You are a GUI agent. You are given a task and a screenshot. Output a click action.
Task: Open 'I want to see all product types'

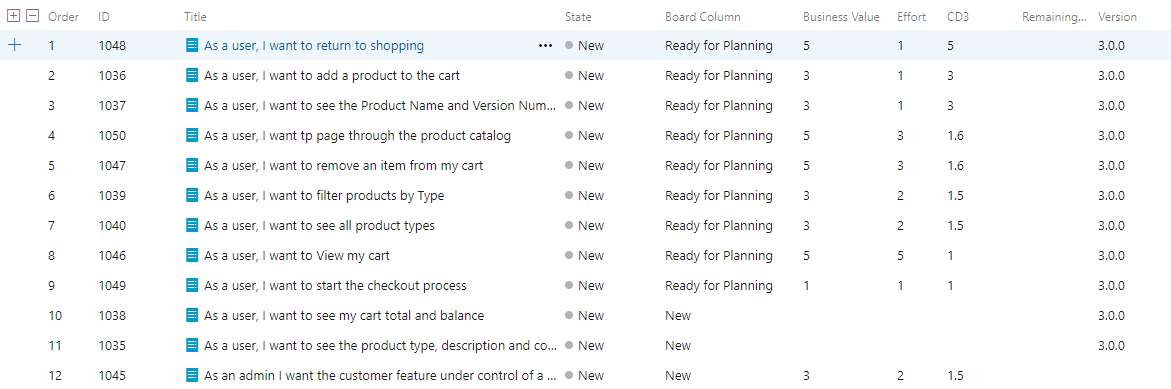pos(319,225)
